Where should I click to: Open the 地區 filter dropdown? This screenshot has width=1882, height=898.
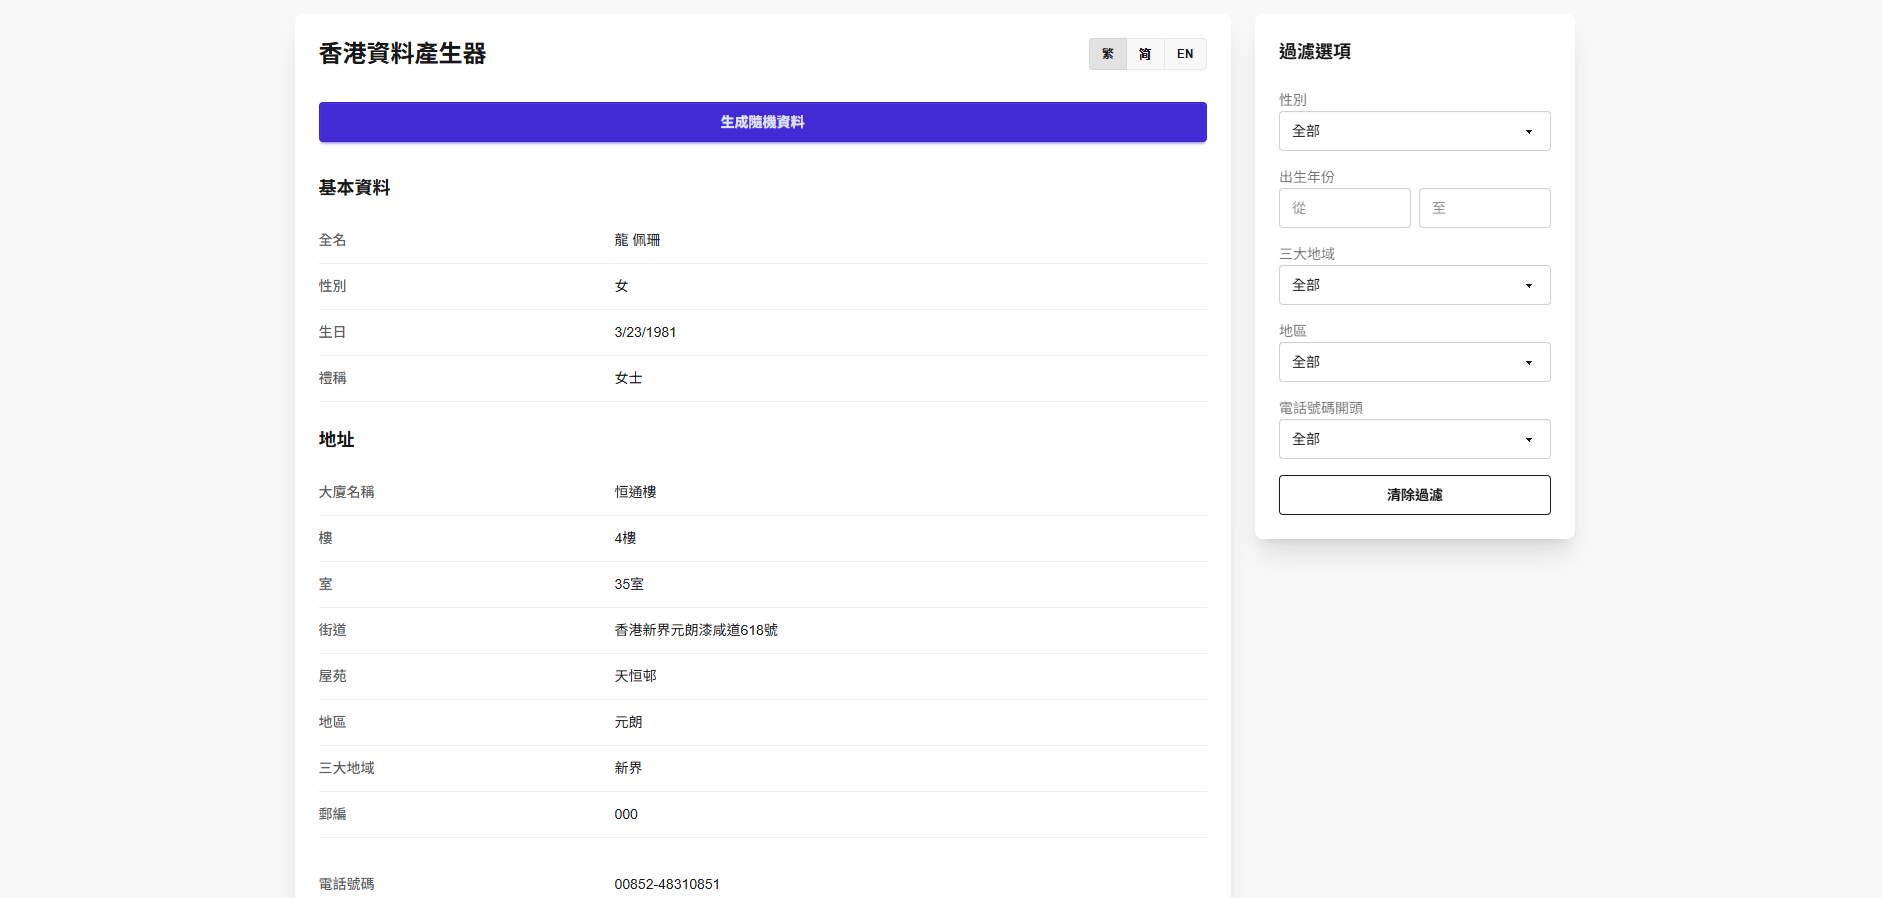(1414, 362)
